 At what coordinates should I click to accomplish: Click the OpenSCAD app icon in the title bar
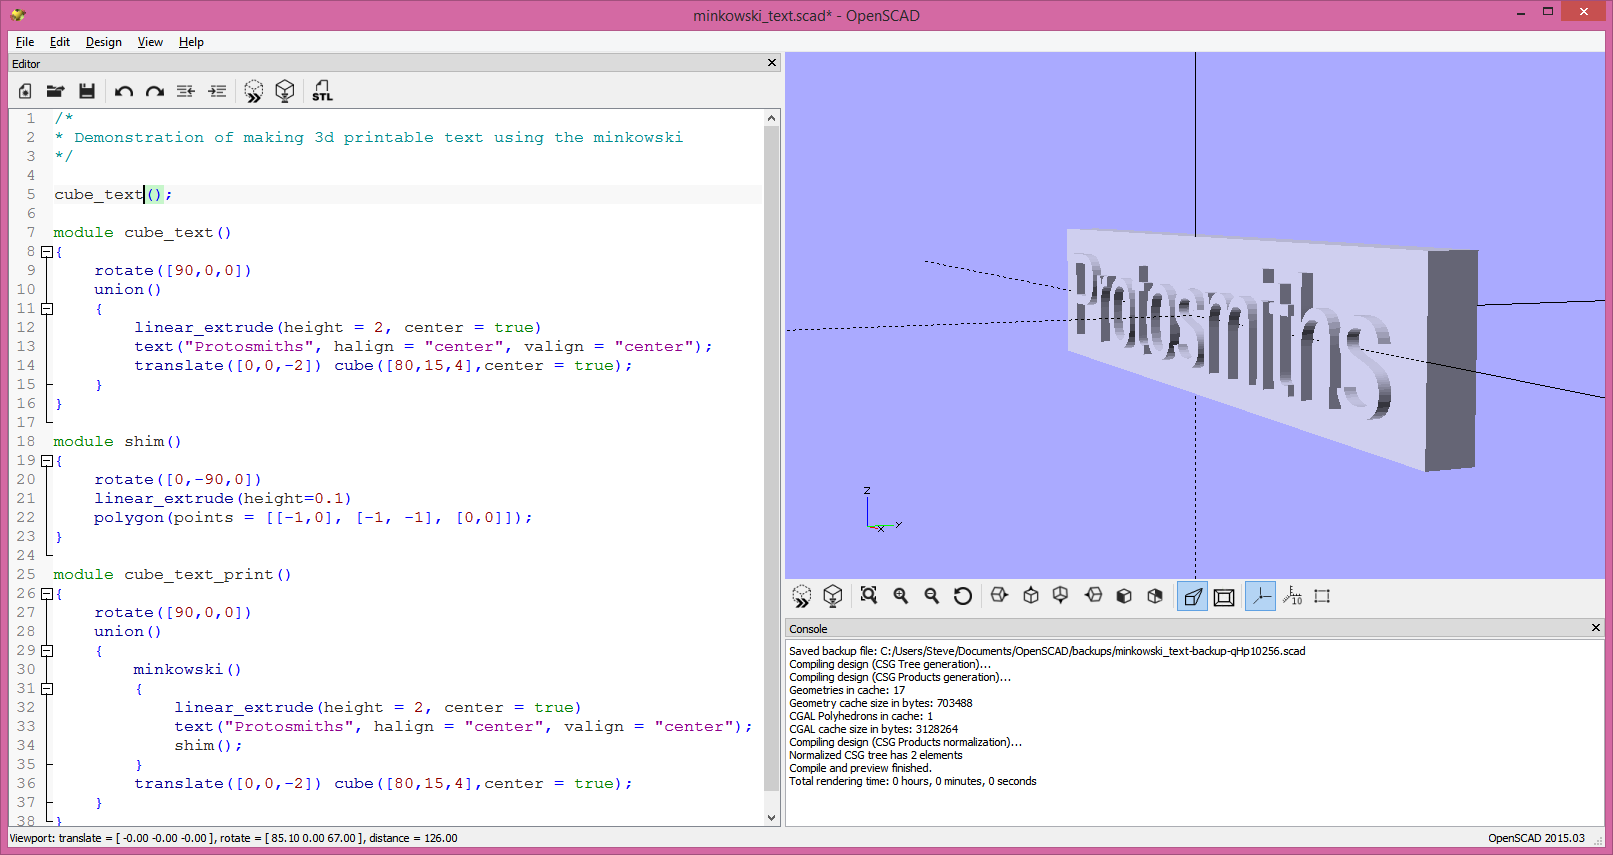(x=17, y=15)
